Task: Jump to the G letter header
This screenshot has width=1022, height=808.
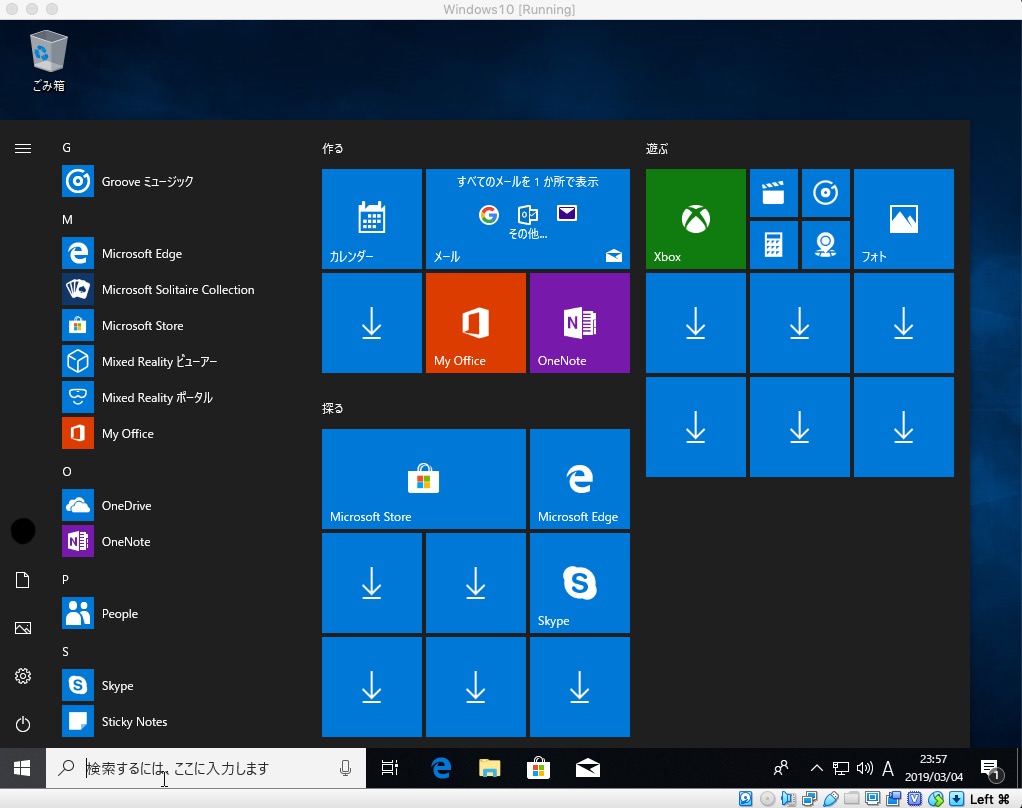Action: tap(66, 148)
